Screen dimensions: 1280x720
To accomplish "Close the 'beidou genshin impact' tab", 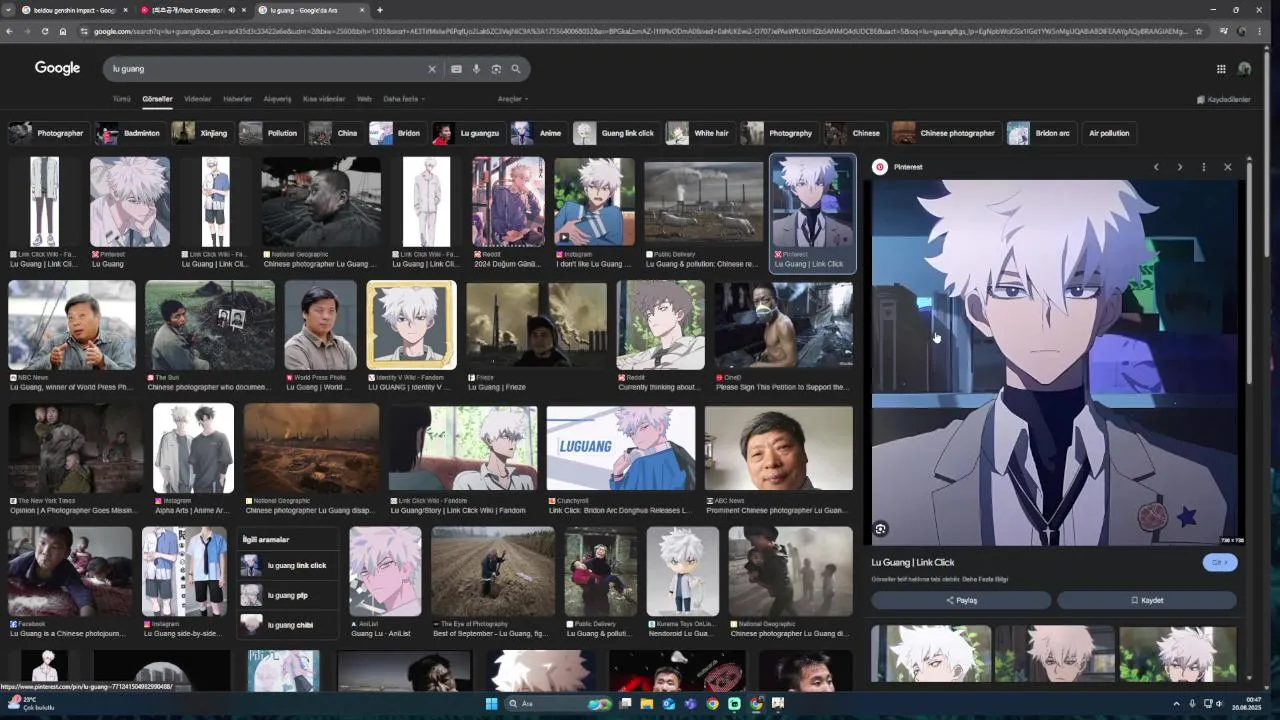I will point(125,10).
